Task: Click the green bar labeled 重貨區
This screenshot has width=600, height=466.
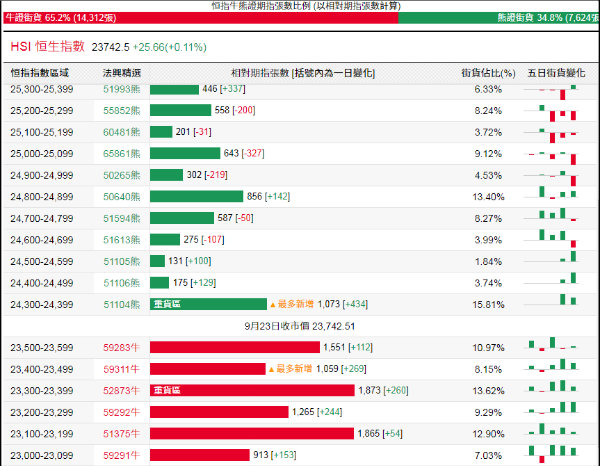Action: 209,304
